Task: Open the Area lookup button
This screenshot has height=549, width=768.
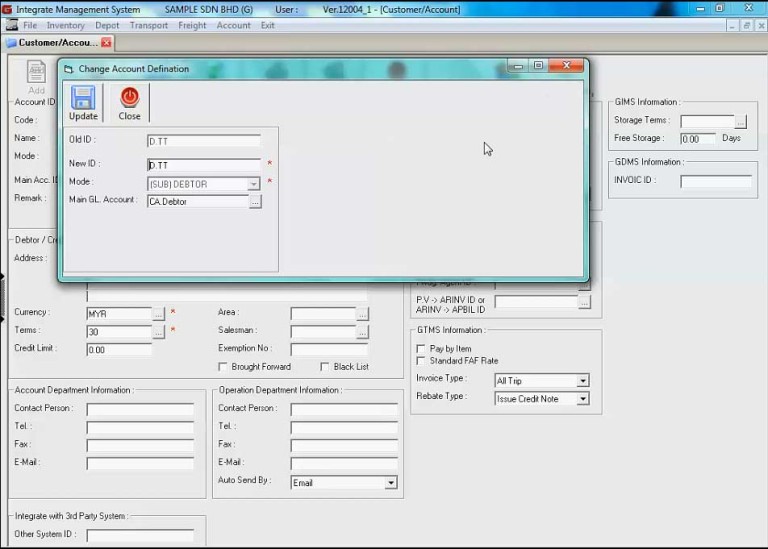Action: (362, 314)
